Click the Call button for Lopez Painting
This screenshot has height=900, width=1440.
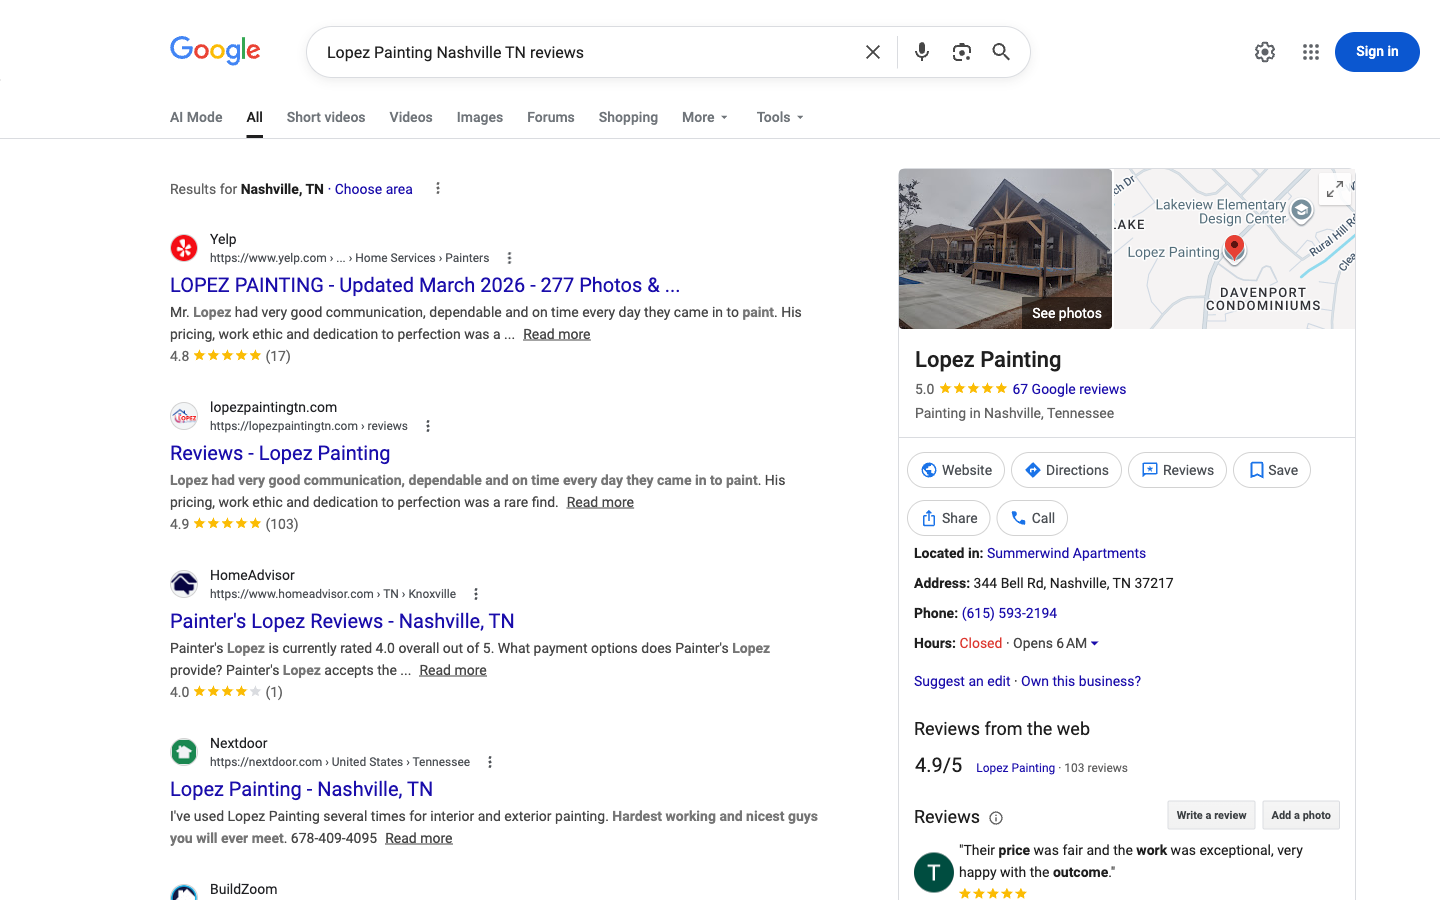1031,518
